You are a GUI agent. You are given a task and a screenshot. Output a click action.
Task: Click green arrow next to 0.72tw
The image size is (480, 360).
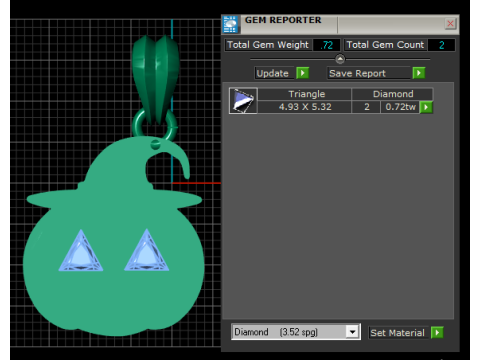coord(426,107)
